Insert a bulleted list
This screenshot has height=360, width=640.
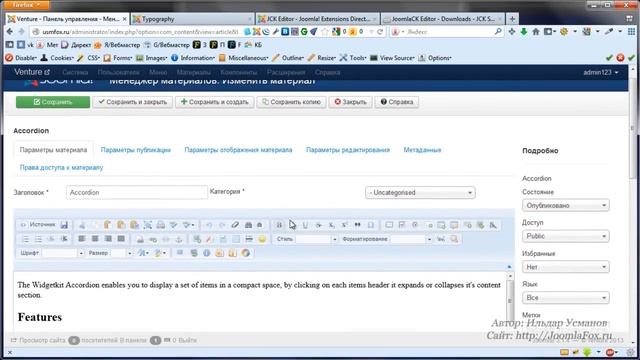[x=38, y=239]
